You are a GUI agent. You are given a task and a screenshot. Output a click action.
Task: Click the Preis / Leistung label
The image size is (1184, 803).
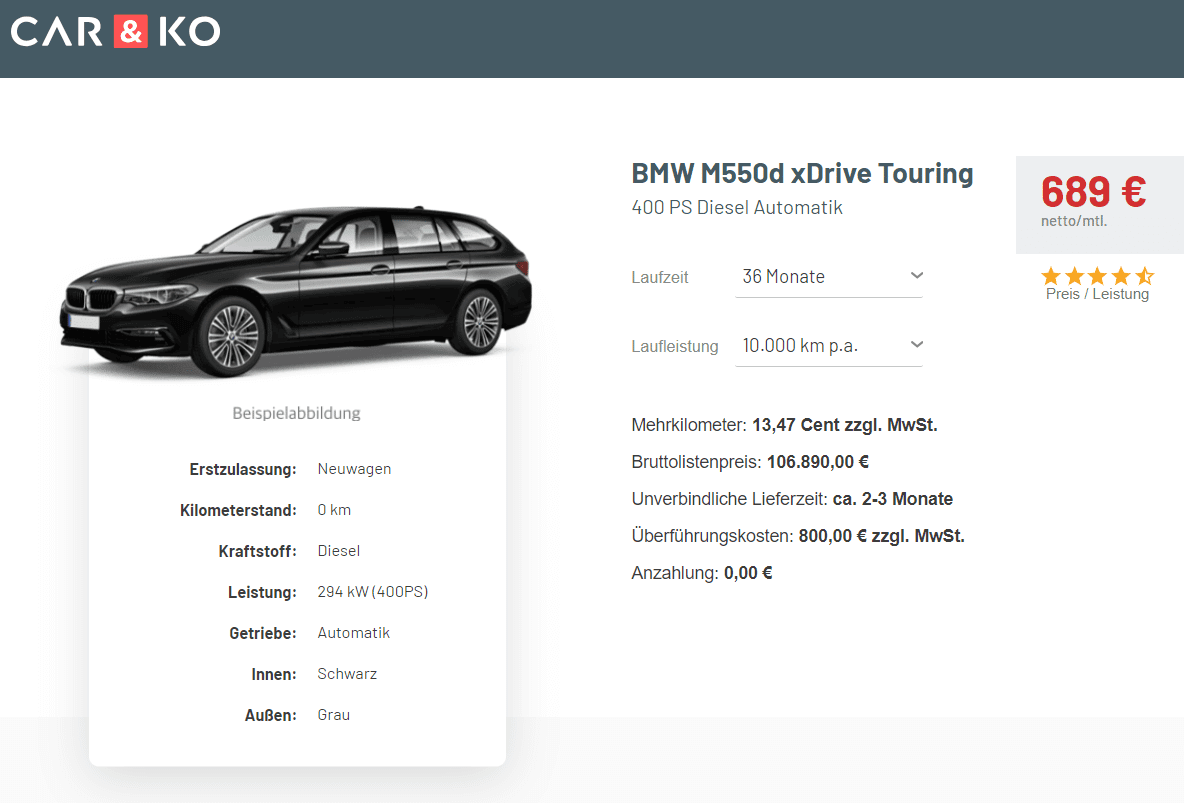(x=1097, y=294)
